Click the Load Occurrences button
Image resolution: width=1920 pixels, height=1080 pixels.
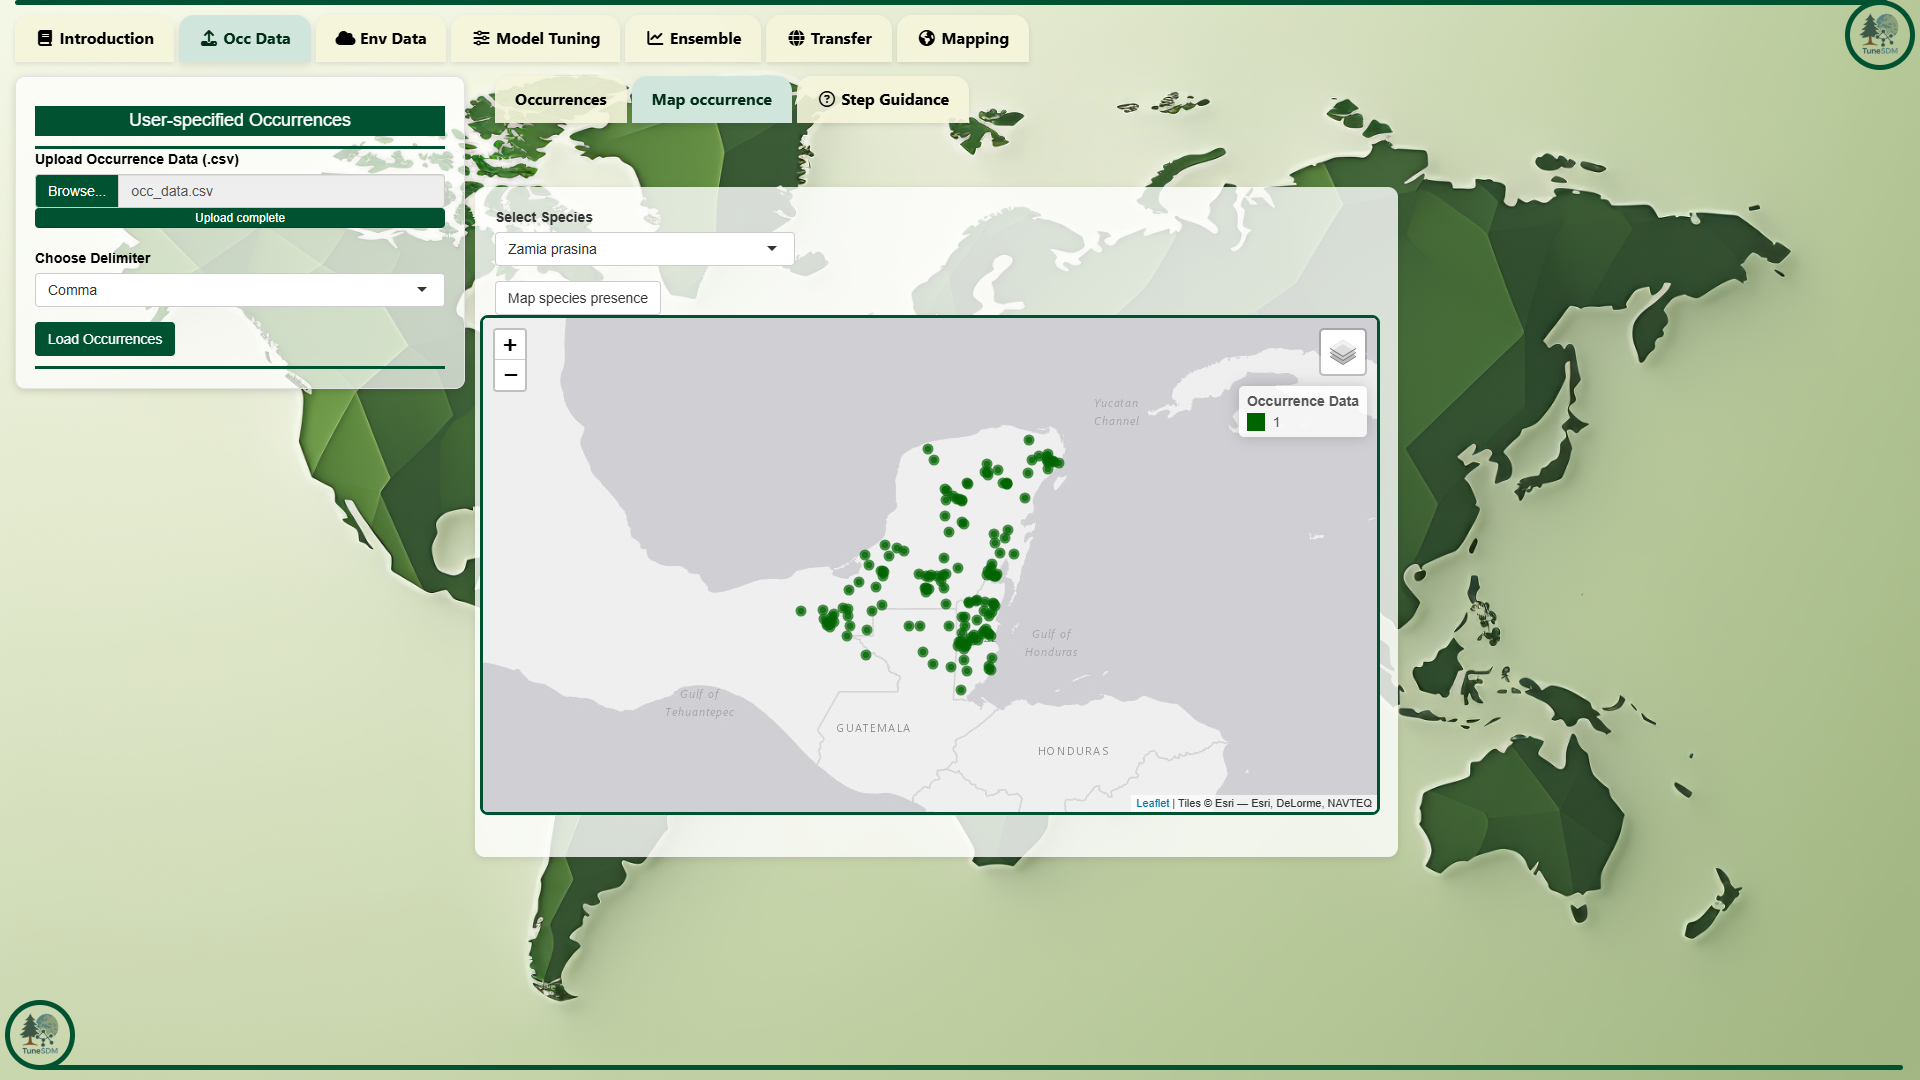tap(105, 339)
